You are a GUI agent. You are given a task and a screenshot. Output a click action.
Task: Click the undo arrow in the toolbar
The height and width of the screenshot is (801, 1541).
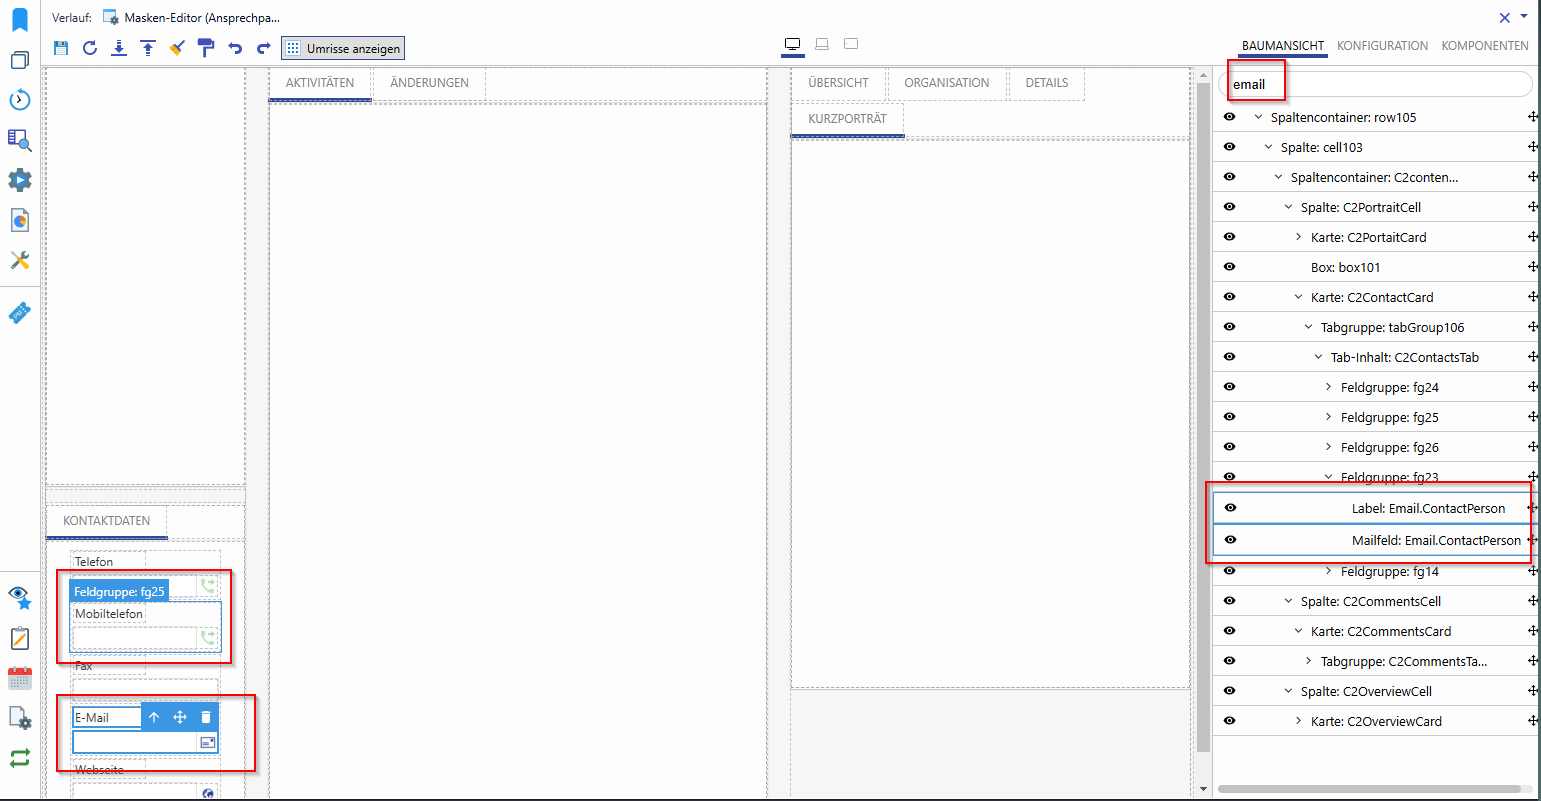tap(235, 48)
